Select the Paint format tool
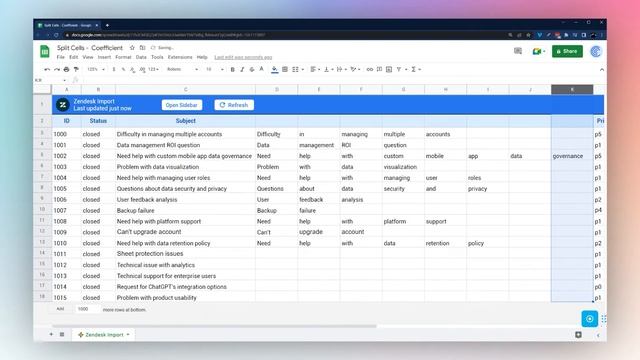 point(76,69)
